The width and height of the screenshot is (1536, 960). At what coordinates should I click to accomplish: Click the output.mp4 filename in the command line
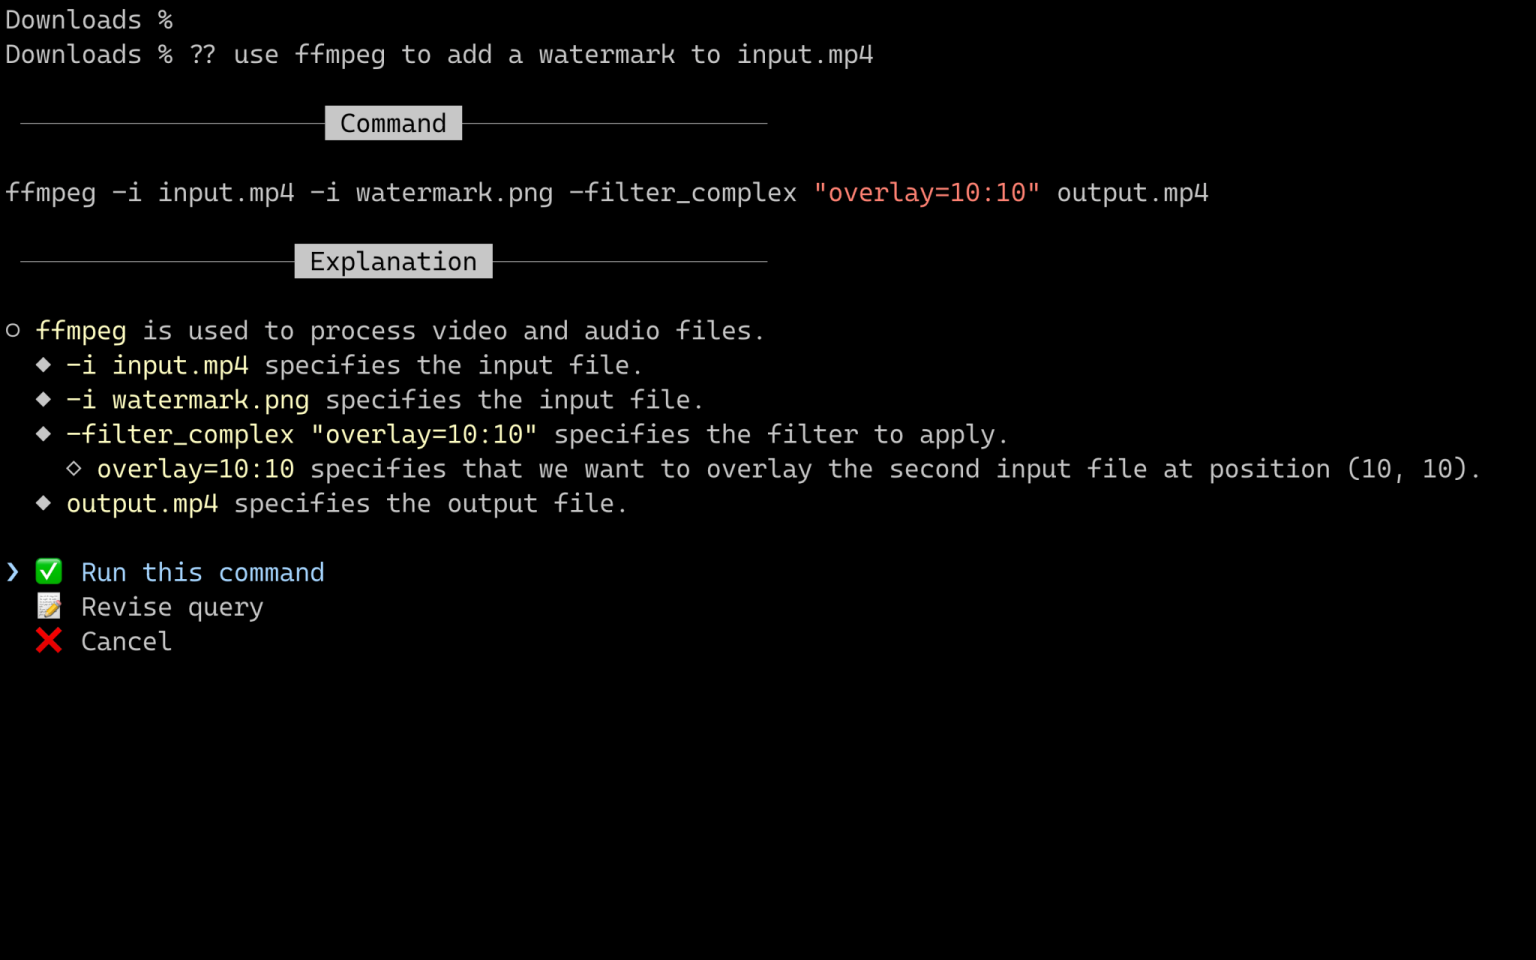(x=1131, y=192)
